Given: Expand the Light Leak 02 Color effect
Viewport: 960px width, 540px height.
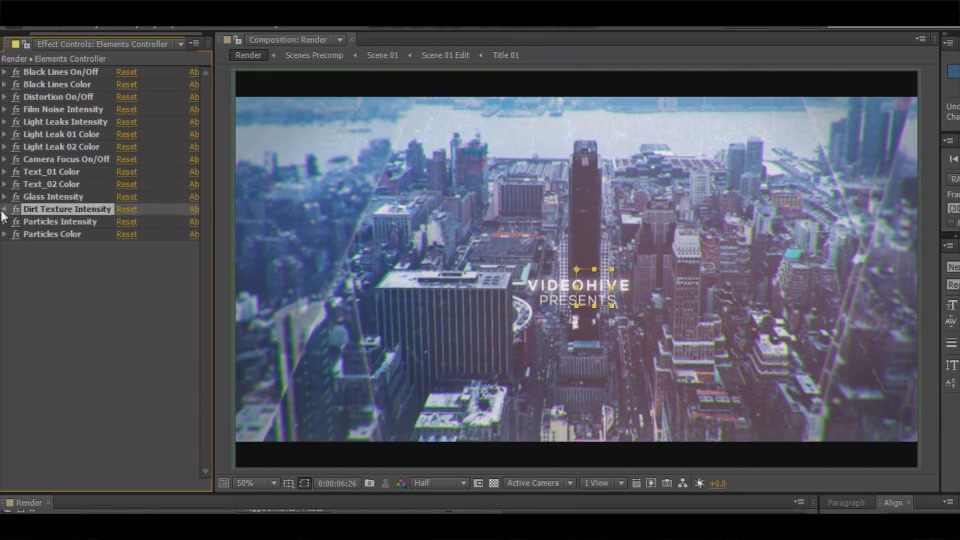Looking at the screenshot, I should 4,147.
